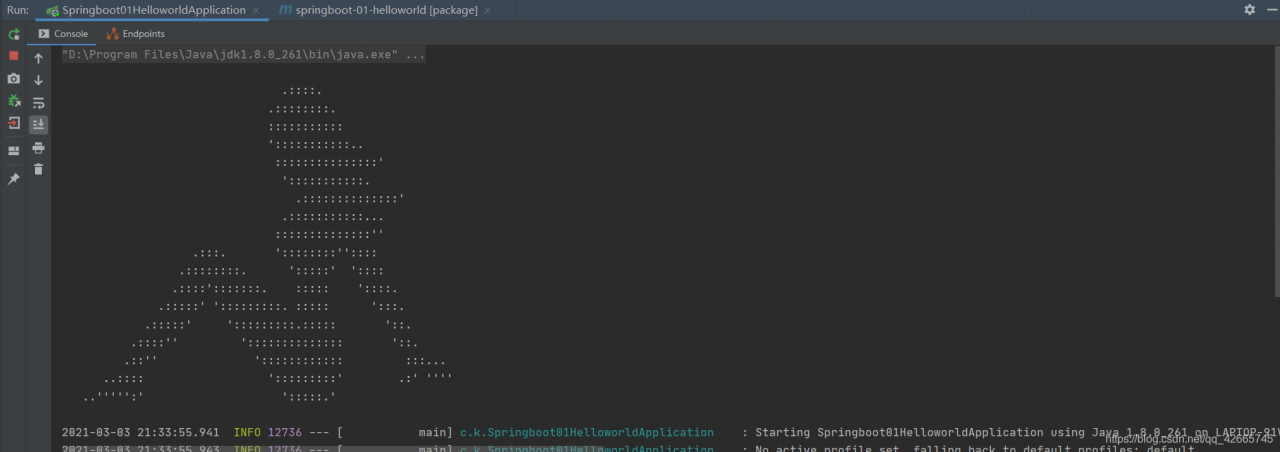Click the down arrow in console toolbar
Image resolution: width=1280 pixels, height=452 pixels.
click(x=39, y=80)
